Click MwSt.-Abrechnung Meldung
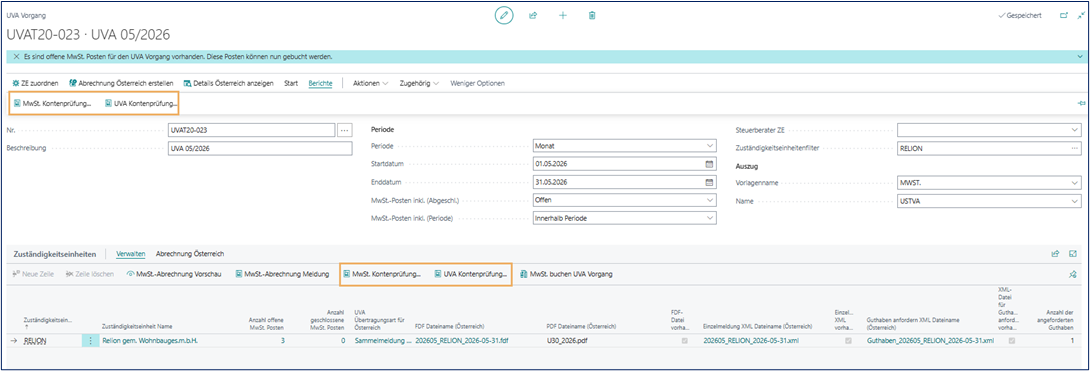The image size is (1090, 371). pos(282,274)
